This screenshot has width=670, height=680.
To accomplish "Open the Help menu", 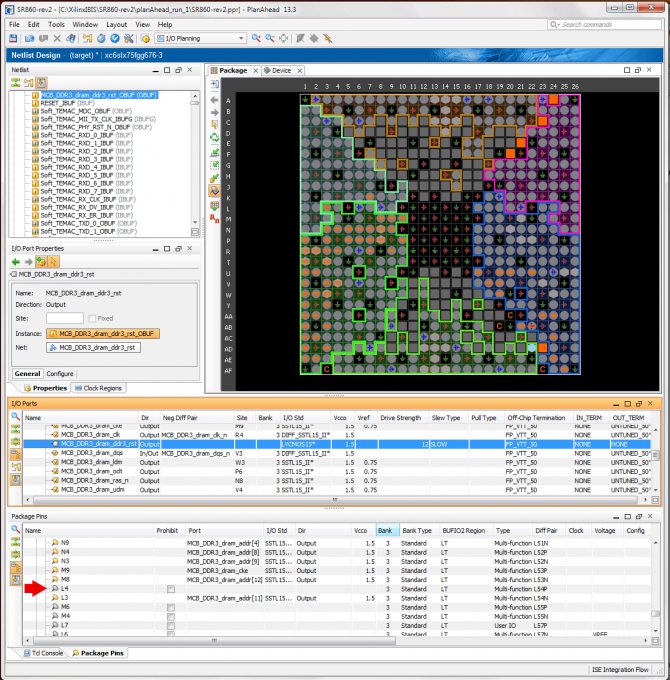I will click(165, 25).
